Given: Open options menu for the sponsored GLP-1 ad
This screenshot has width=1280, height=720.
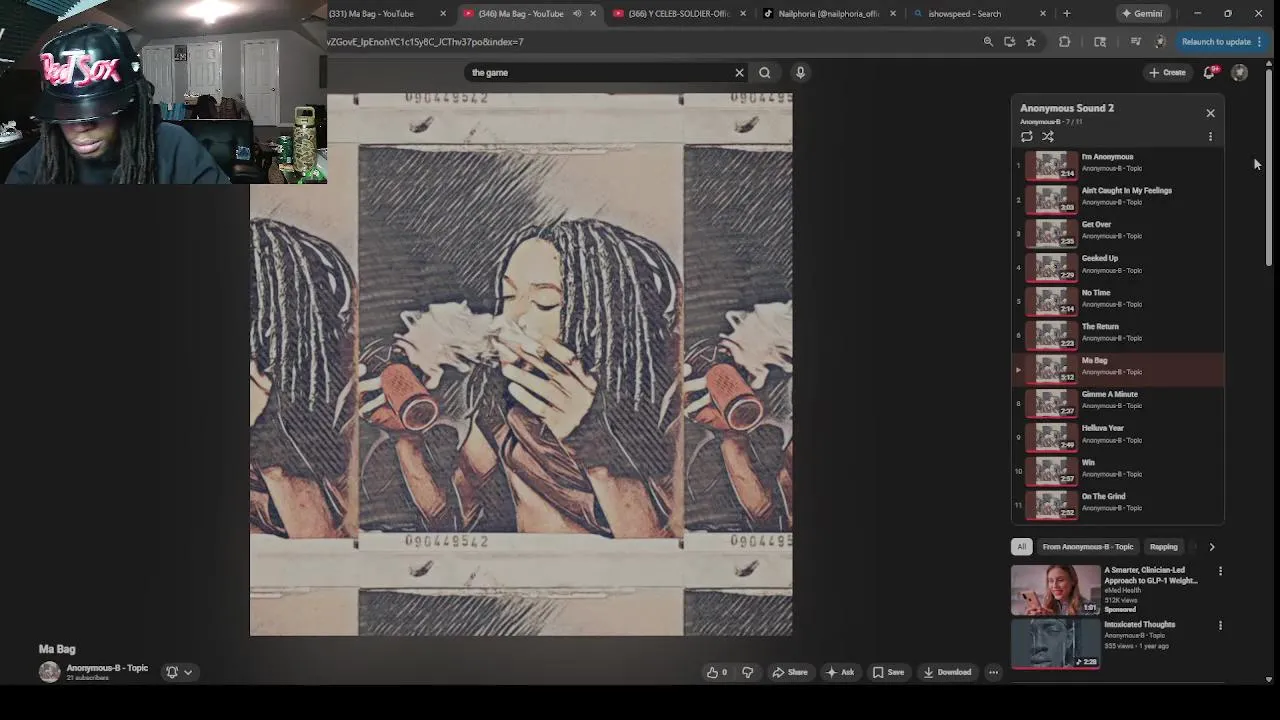Looking at the screenshot, I should point(1220,571).
